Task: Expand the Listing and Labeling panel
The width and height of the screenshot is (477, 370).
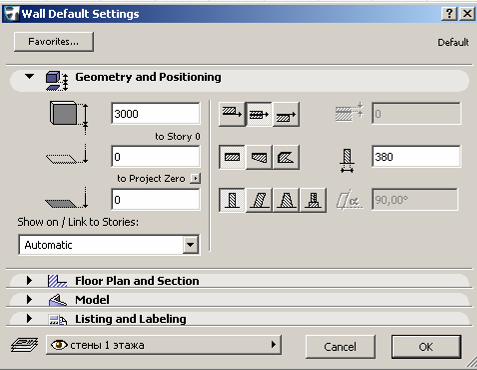Action: pos(29,319)
